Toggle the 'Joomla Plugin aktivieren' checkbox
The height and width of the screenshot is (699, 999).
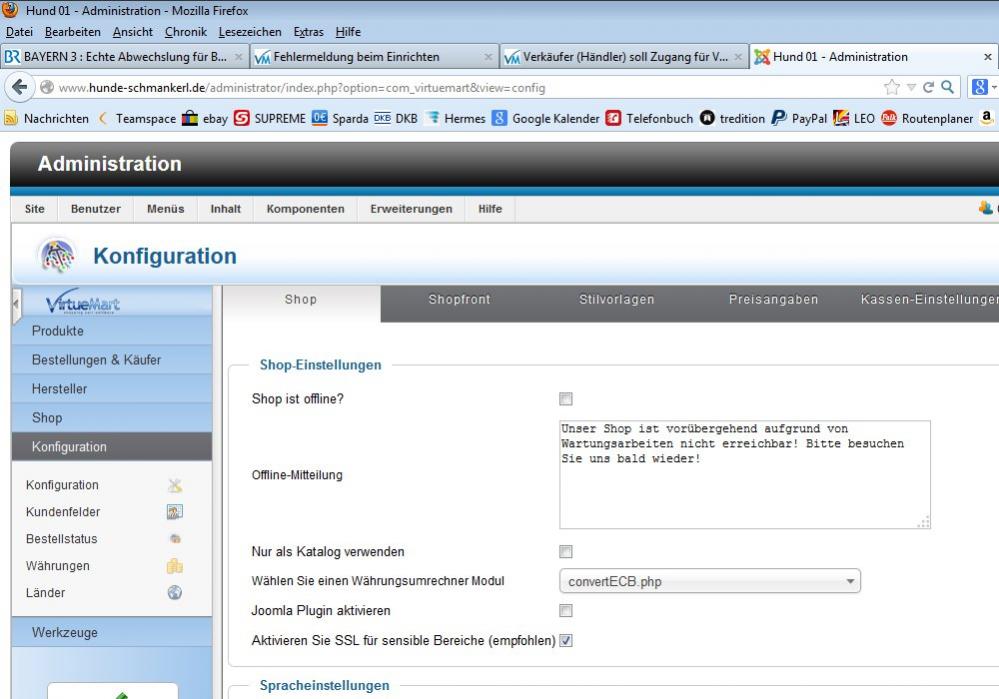566,611
